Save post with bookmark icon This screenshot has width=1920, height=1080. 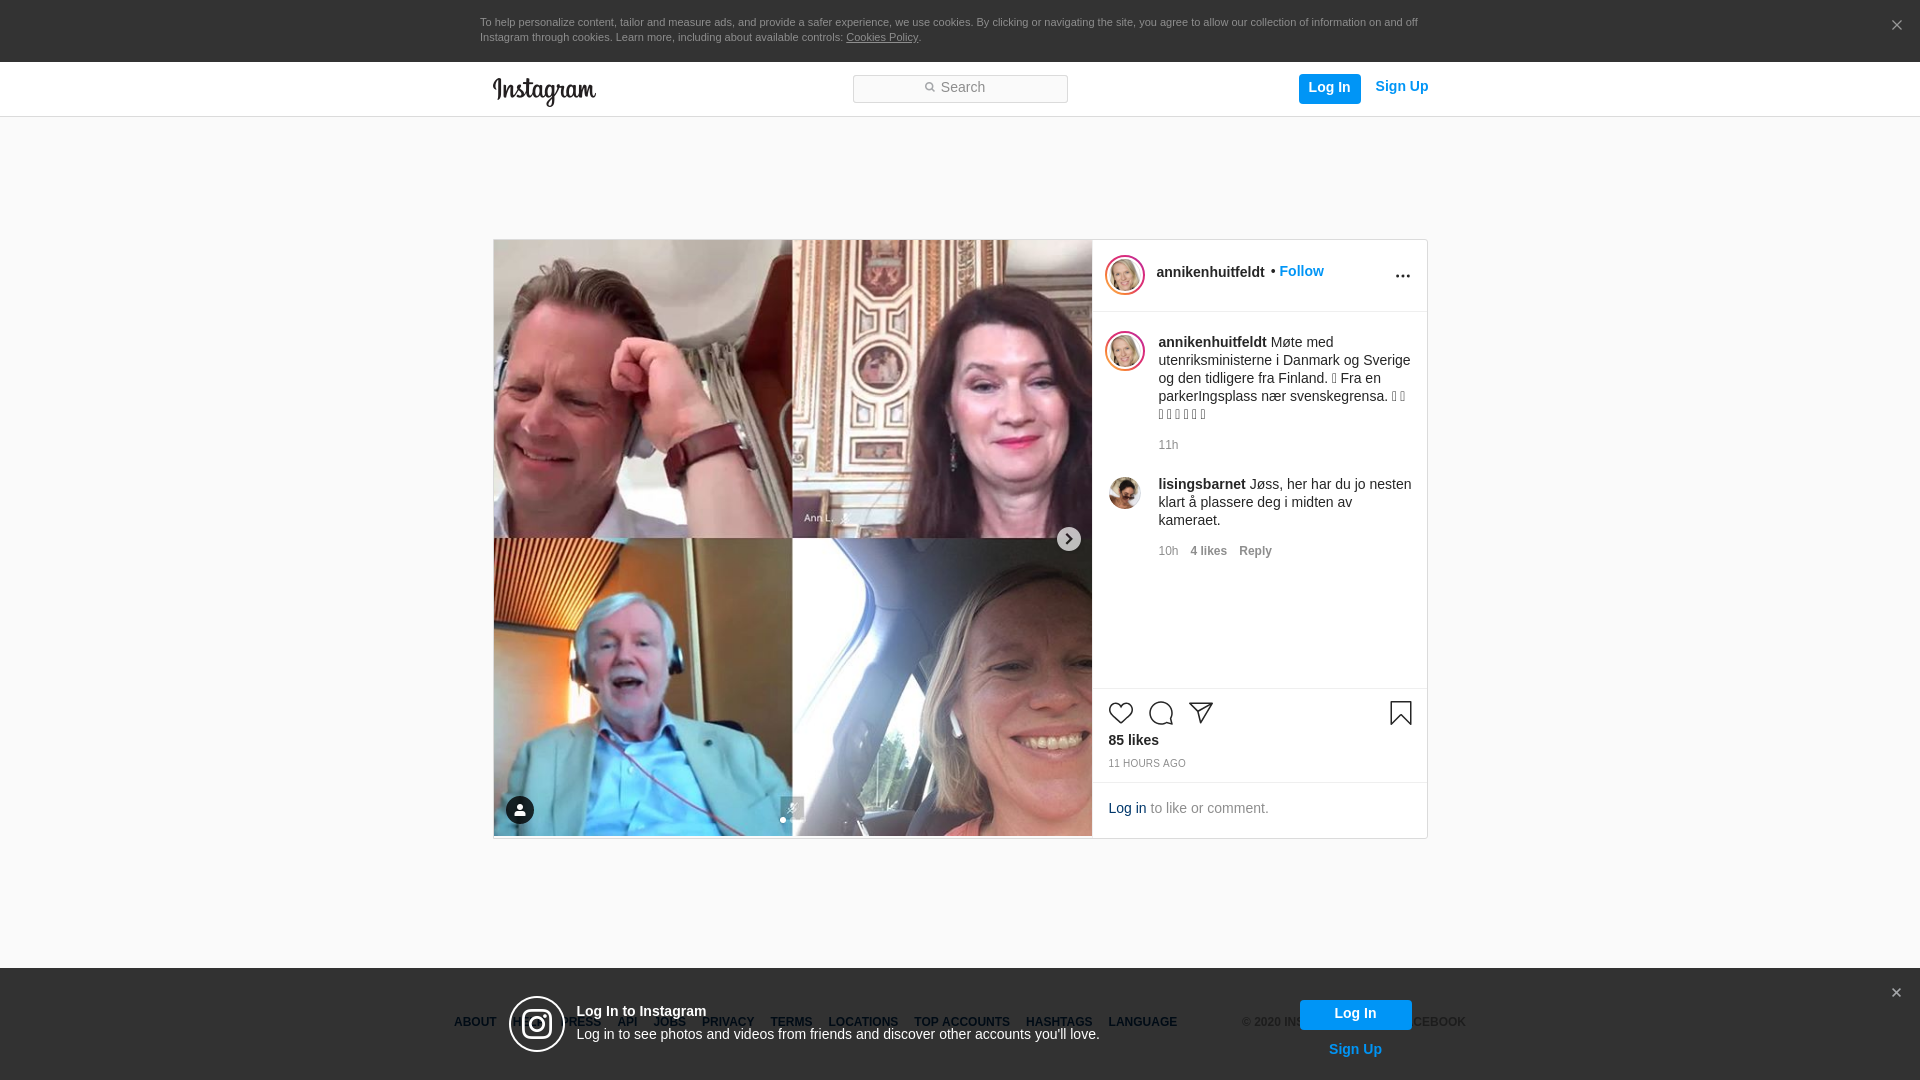pos(1400,713)
